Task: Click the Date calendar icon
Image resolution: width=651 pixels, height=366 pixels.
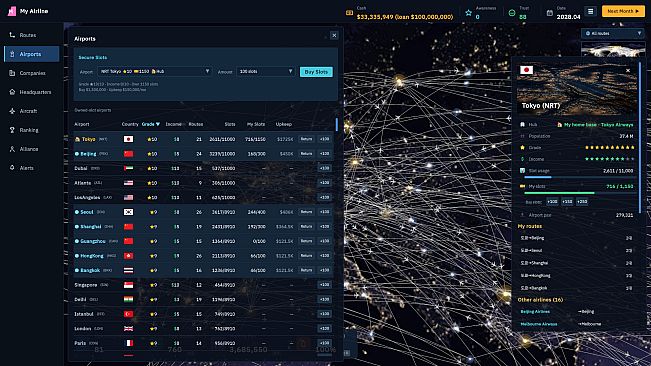Action: 550,13
